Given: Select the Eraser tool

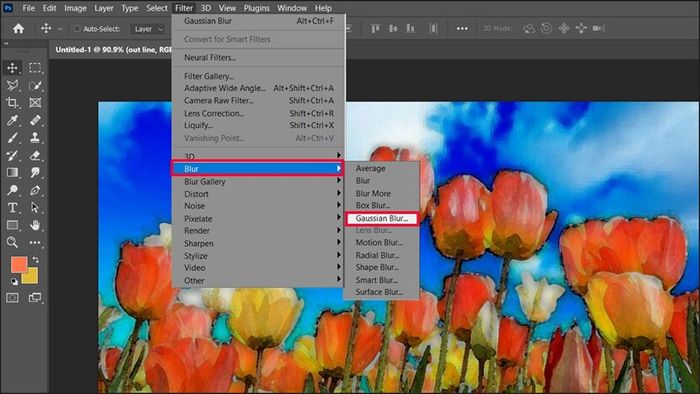Looking at the screenshot, I should pos(35,155).
